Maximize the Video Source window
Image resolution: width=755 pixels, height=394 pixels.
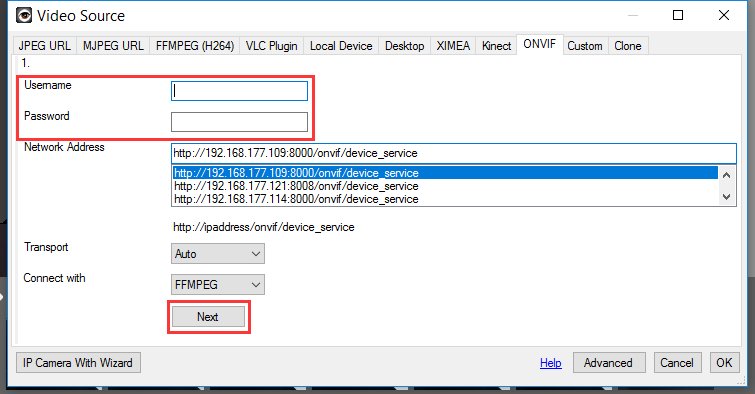coord(678,15)
